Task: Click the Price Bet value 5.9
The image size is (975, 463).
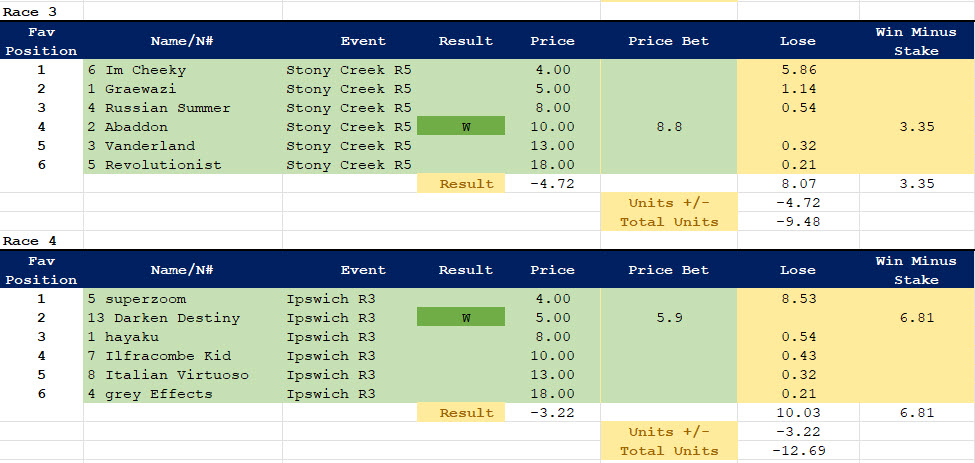Action: click(x=667, y=318)
